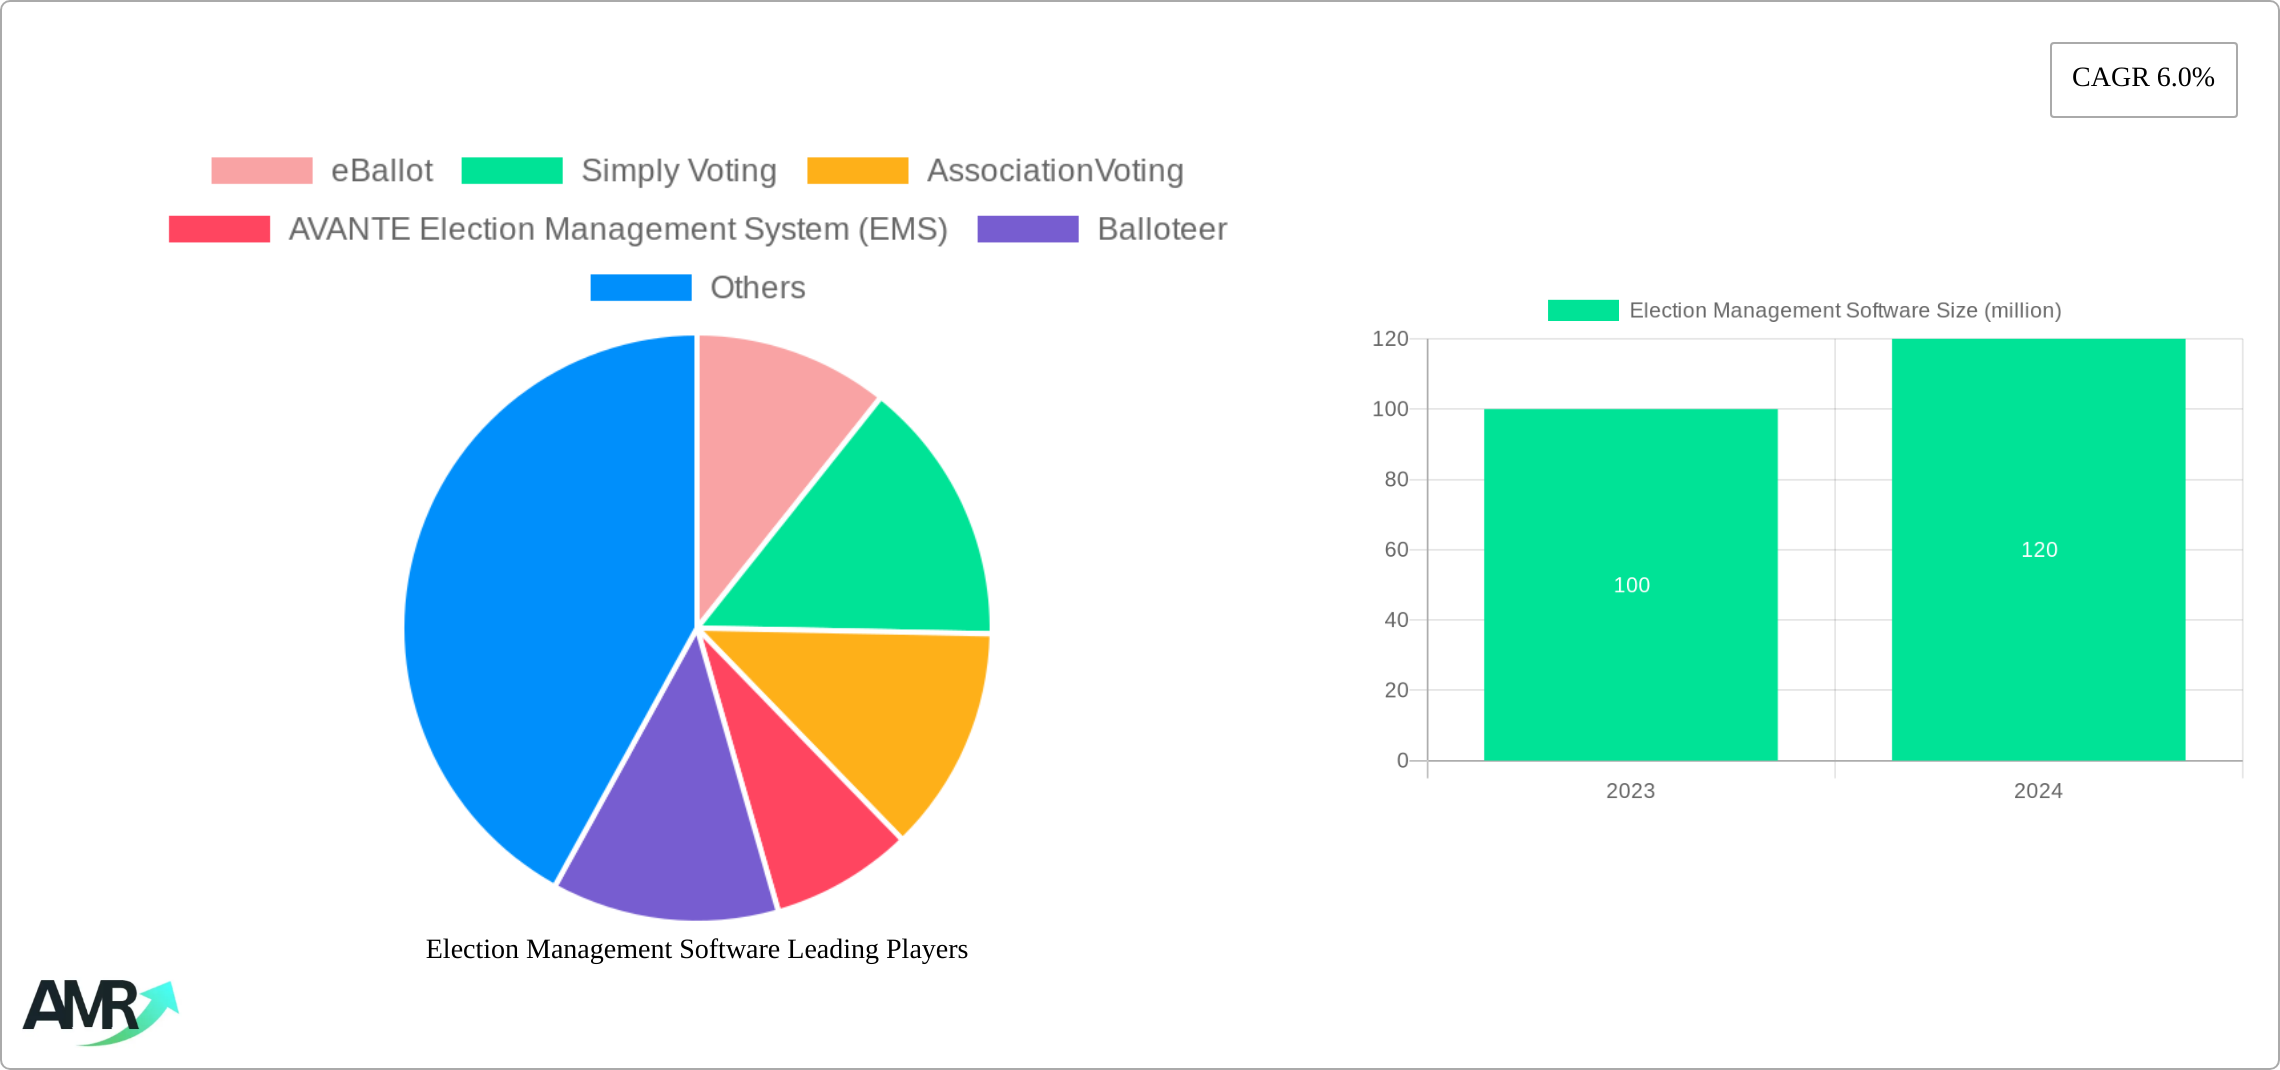The image size is (2280, 1070).
Task: Click the AVANTE red legend swatch
Action: point(220,229)
